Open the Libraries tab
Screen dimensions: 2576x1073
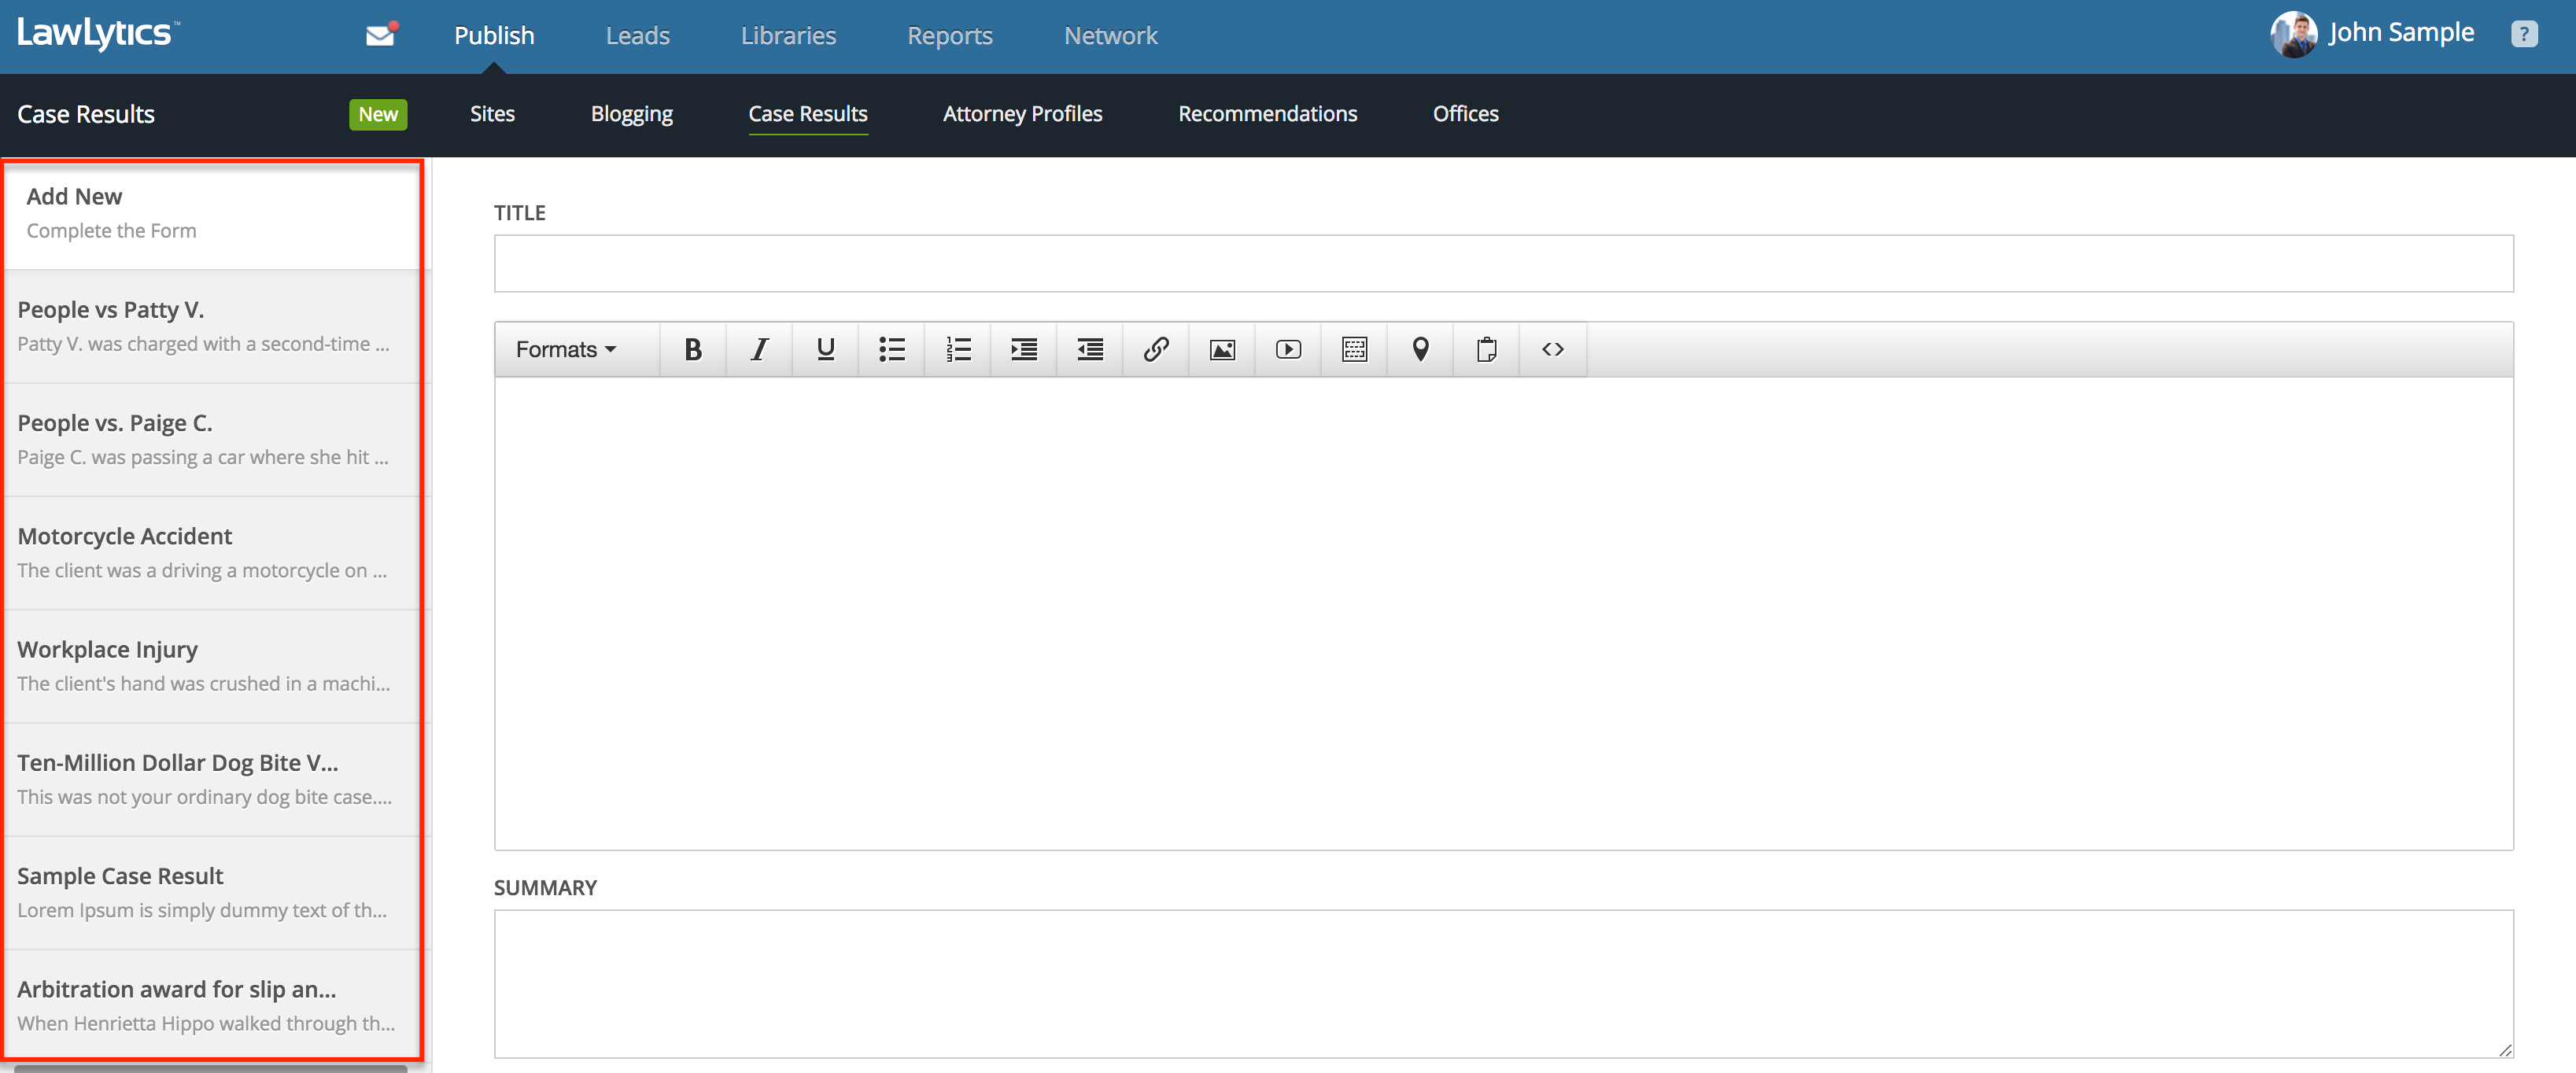pos(788,36)
